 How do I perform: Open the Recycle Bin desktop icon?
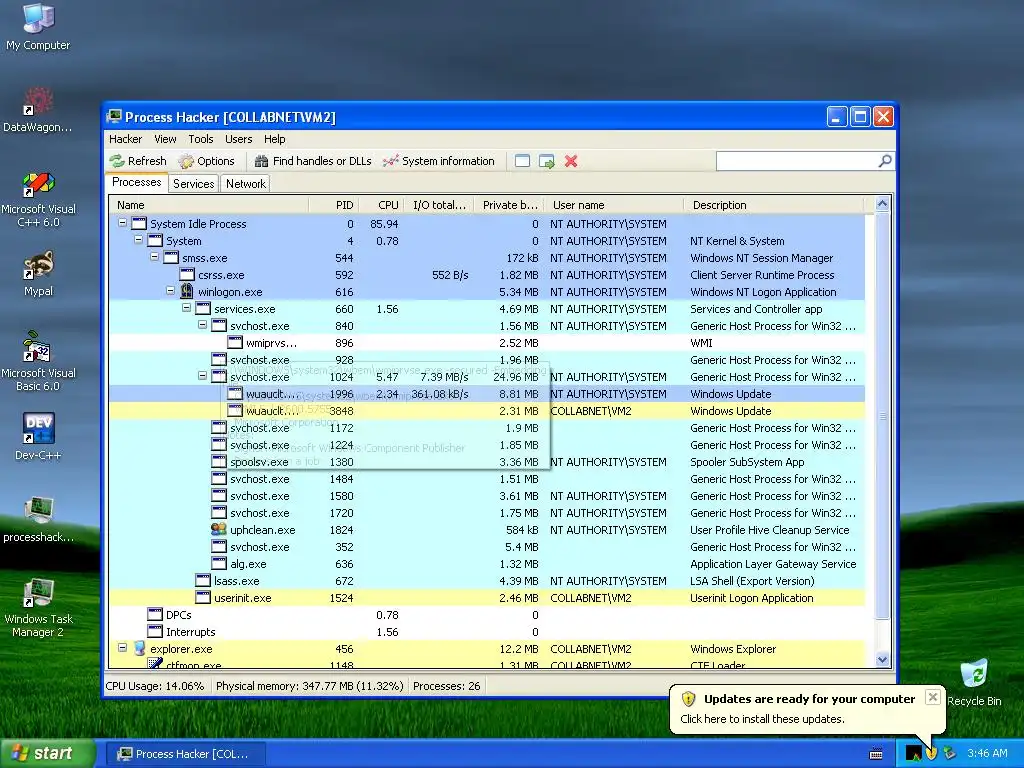(x=974, y=683)
